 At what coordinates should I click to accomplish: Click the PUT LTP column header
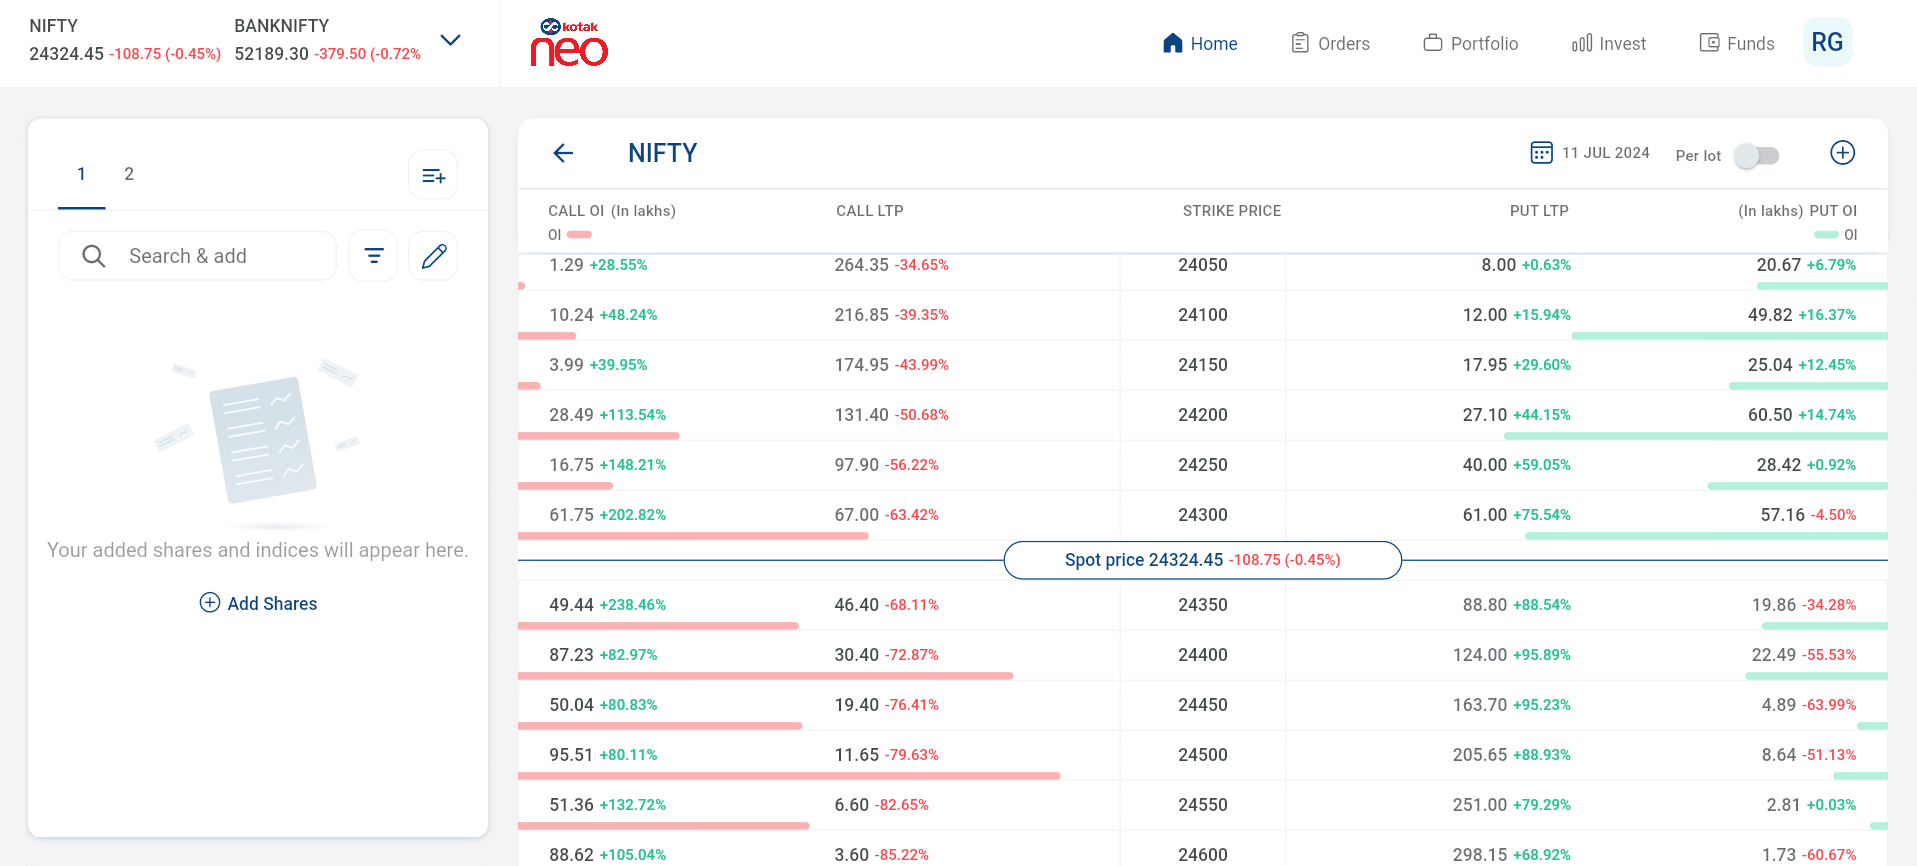[x=1538, y=211]
